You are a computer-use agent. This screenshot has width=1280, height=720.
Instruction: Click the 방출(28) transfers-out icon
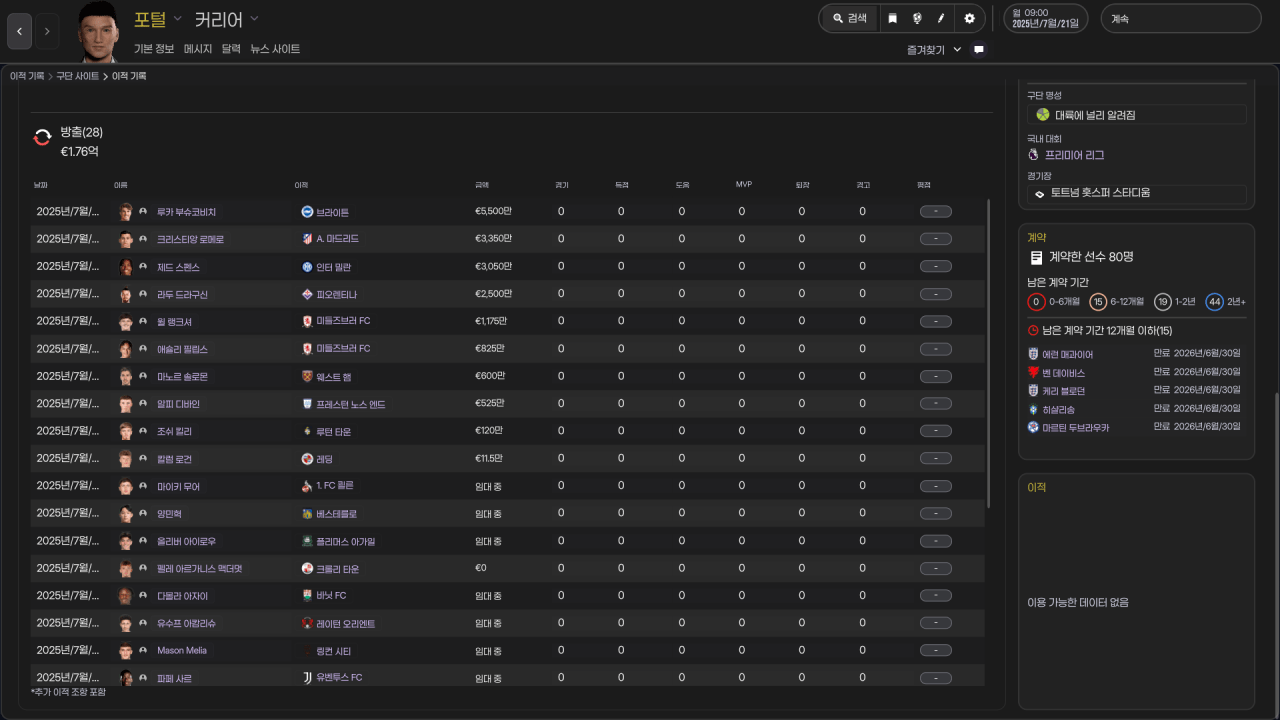click(42, 138)
